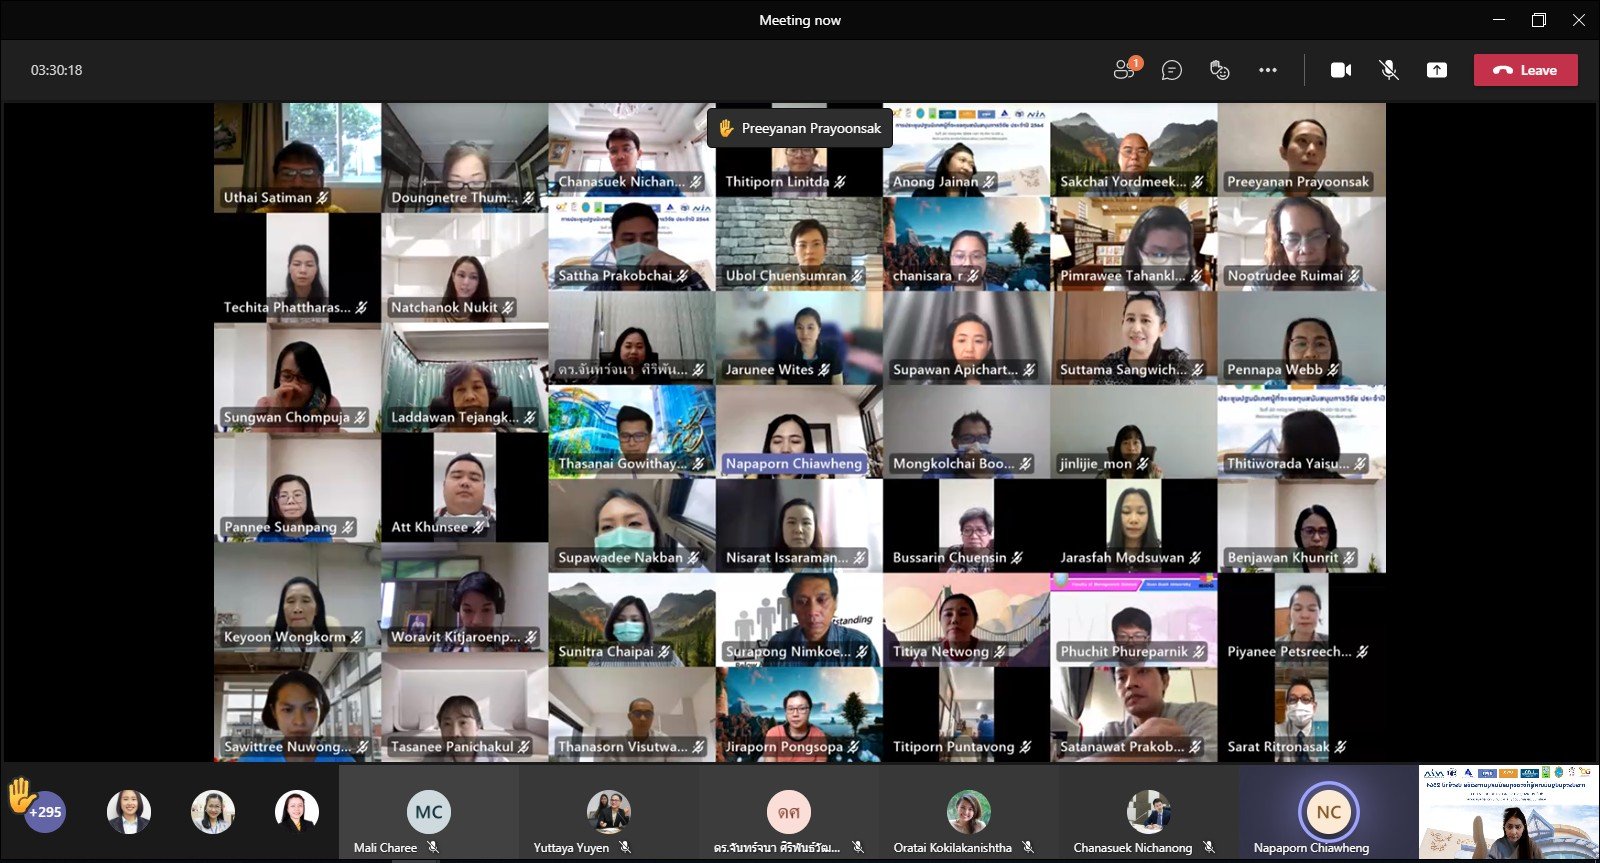Show the +295 overflow participants
This screenshot has height=863, width=1600.
(x=45, y=811)
